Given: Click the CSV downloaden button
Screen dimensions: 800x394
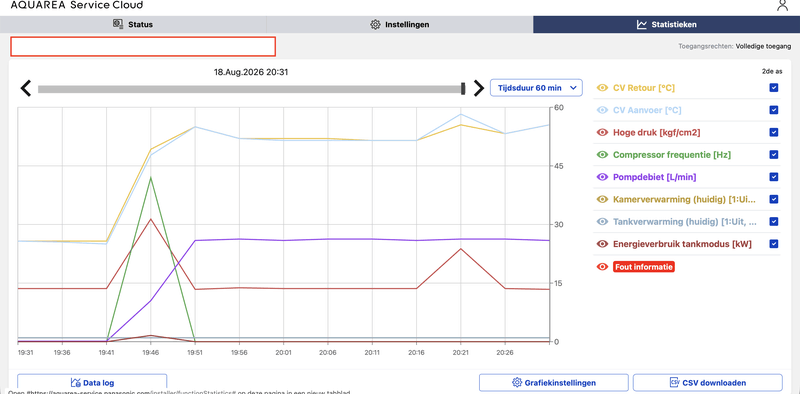Looking at the screenshot, I should (x=708, y=383).
